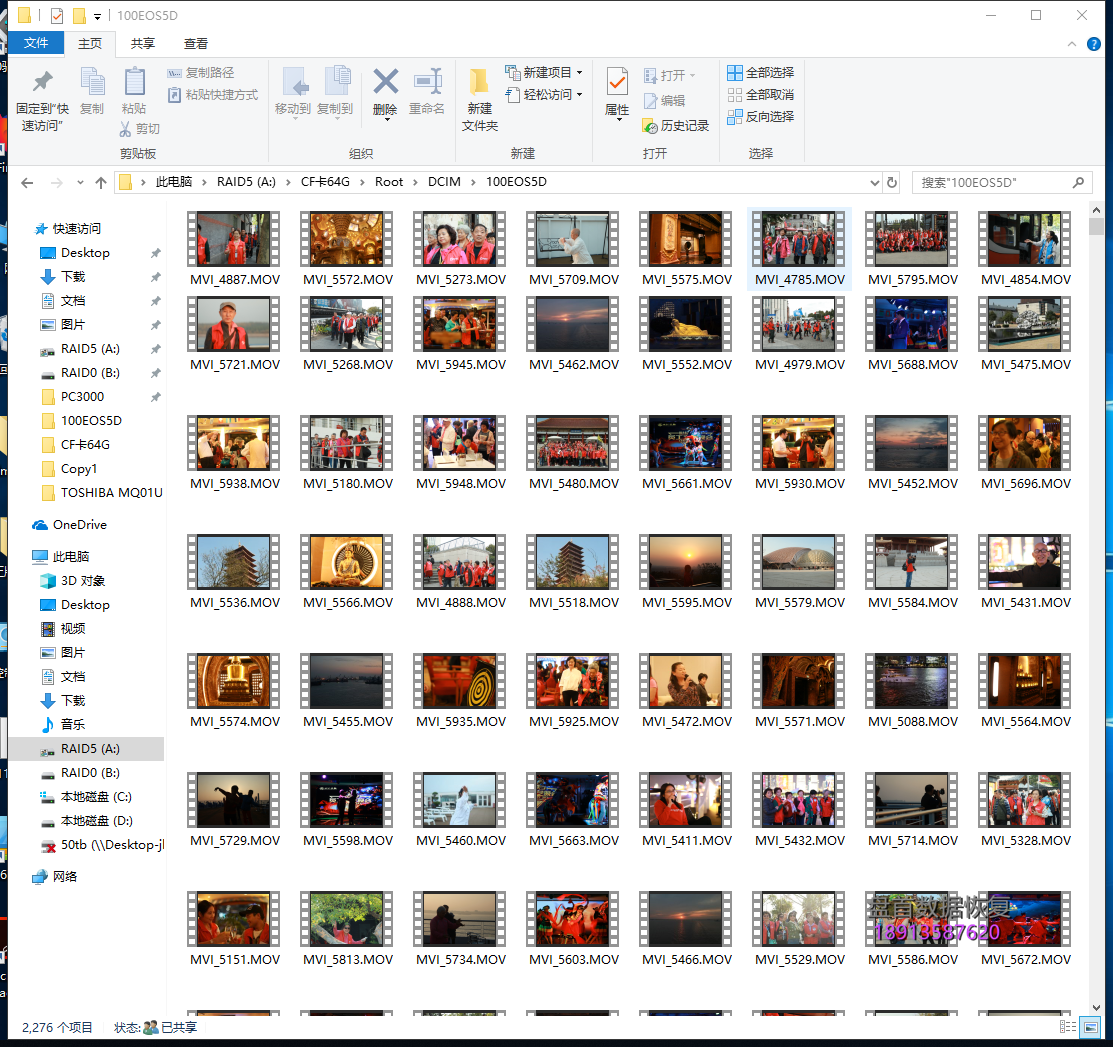
Task: Click the Cut (剪切) scissors icon
Action: tap(126, 129)
